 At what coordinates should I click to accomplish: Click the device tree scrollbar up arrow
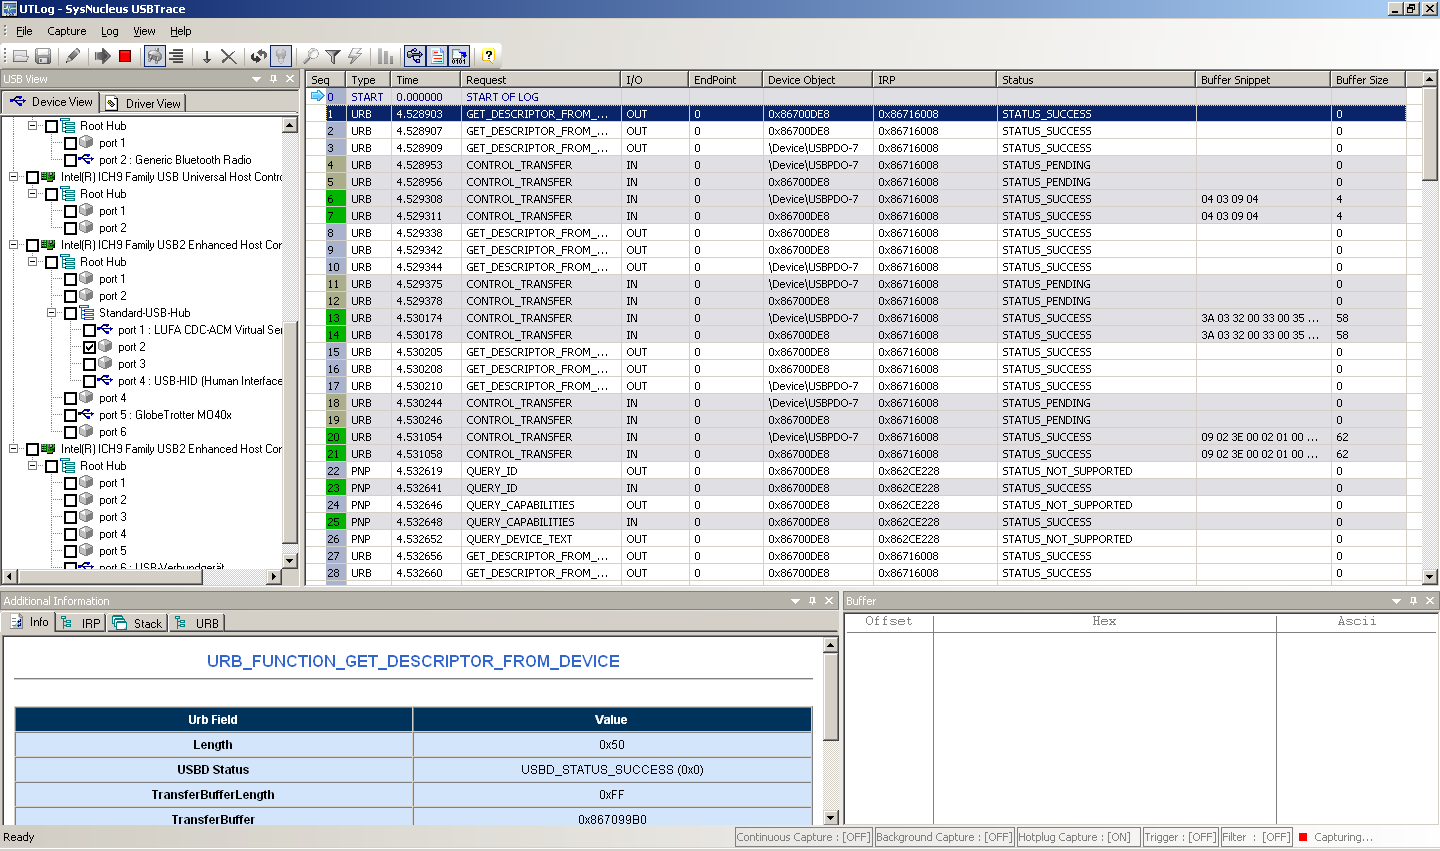[290, 125]
